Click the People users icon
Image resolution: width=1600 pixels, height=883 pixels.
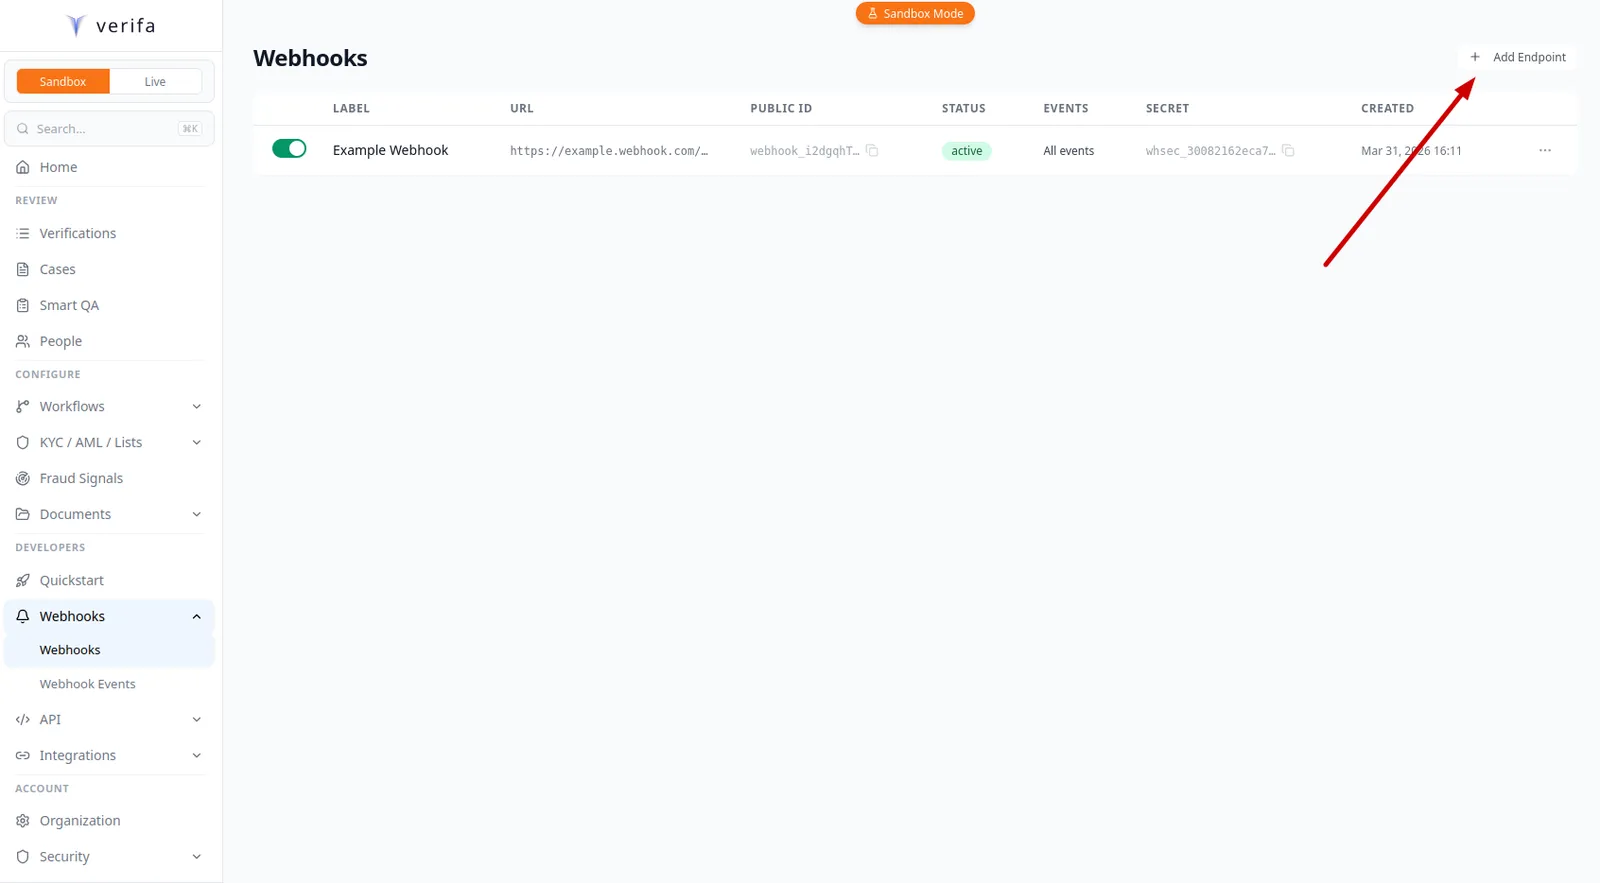(x=23, y=341)
